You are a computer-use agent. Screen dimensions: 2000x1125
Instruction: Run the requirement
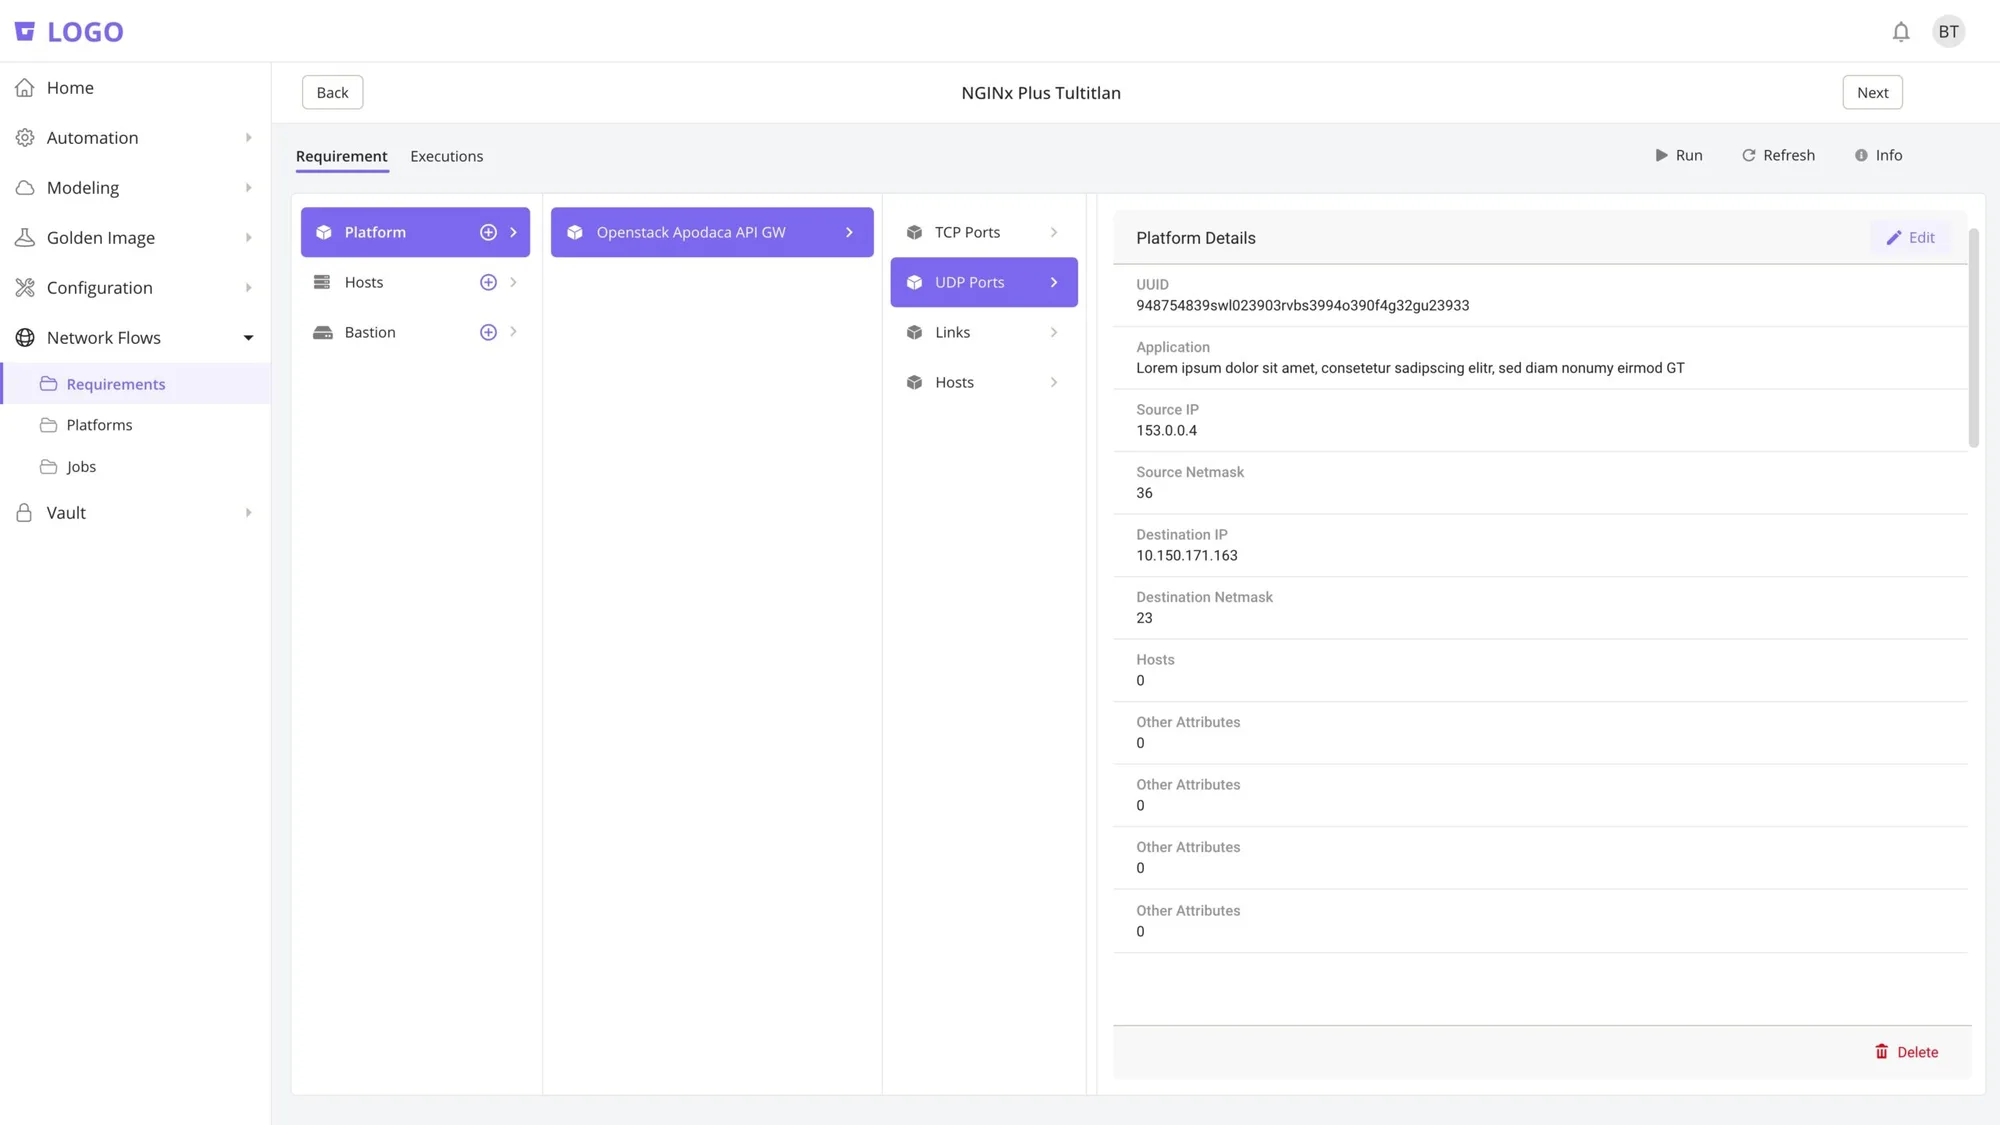(1679, 155)
